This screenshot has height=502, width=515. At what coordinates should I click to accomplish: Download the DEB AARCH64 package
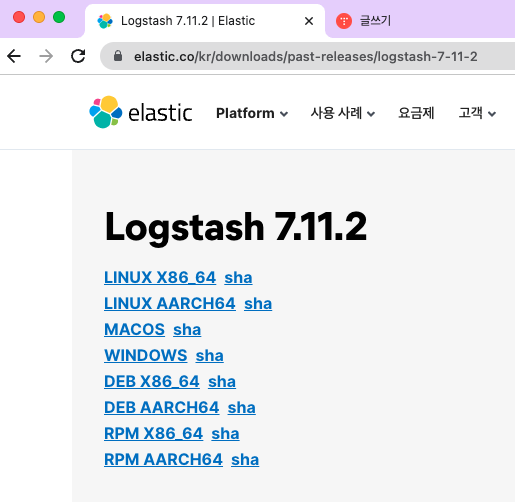pos(162,408)
